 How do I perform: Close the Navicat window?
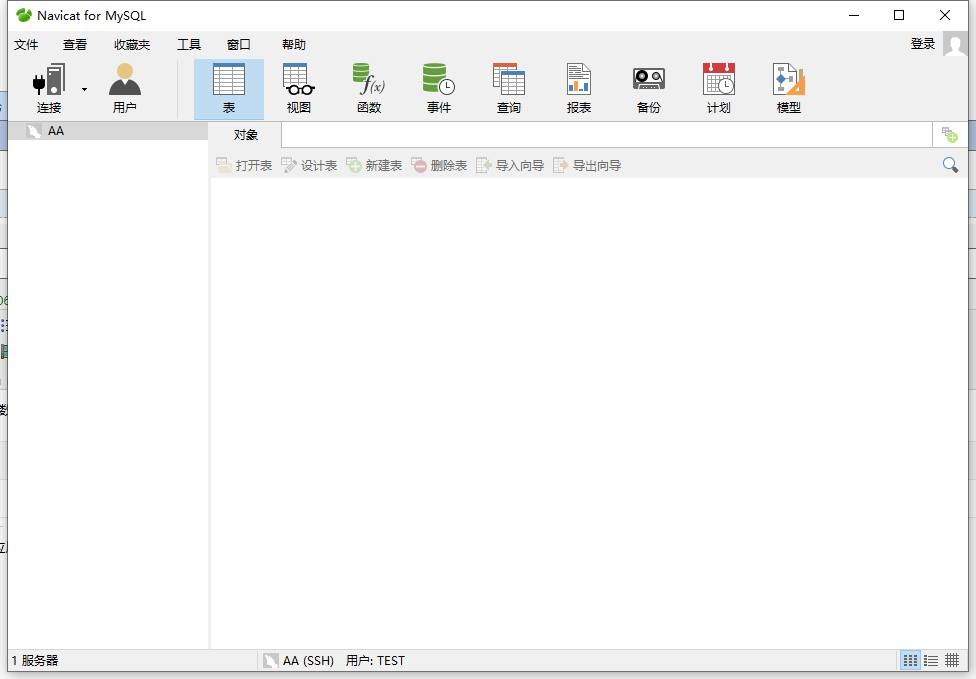[x=945, y=15]
